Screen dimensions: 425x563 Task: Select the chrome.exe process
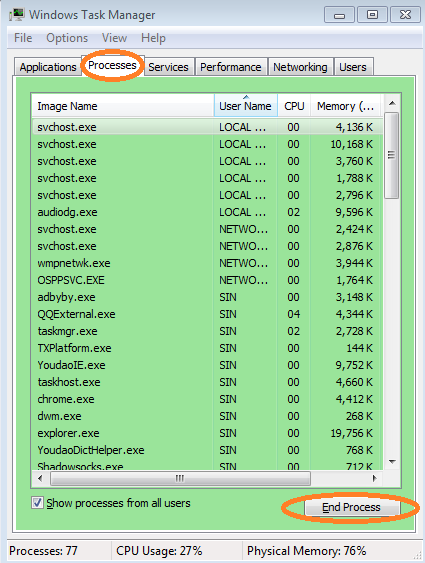pos(207,399)
